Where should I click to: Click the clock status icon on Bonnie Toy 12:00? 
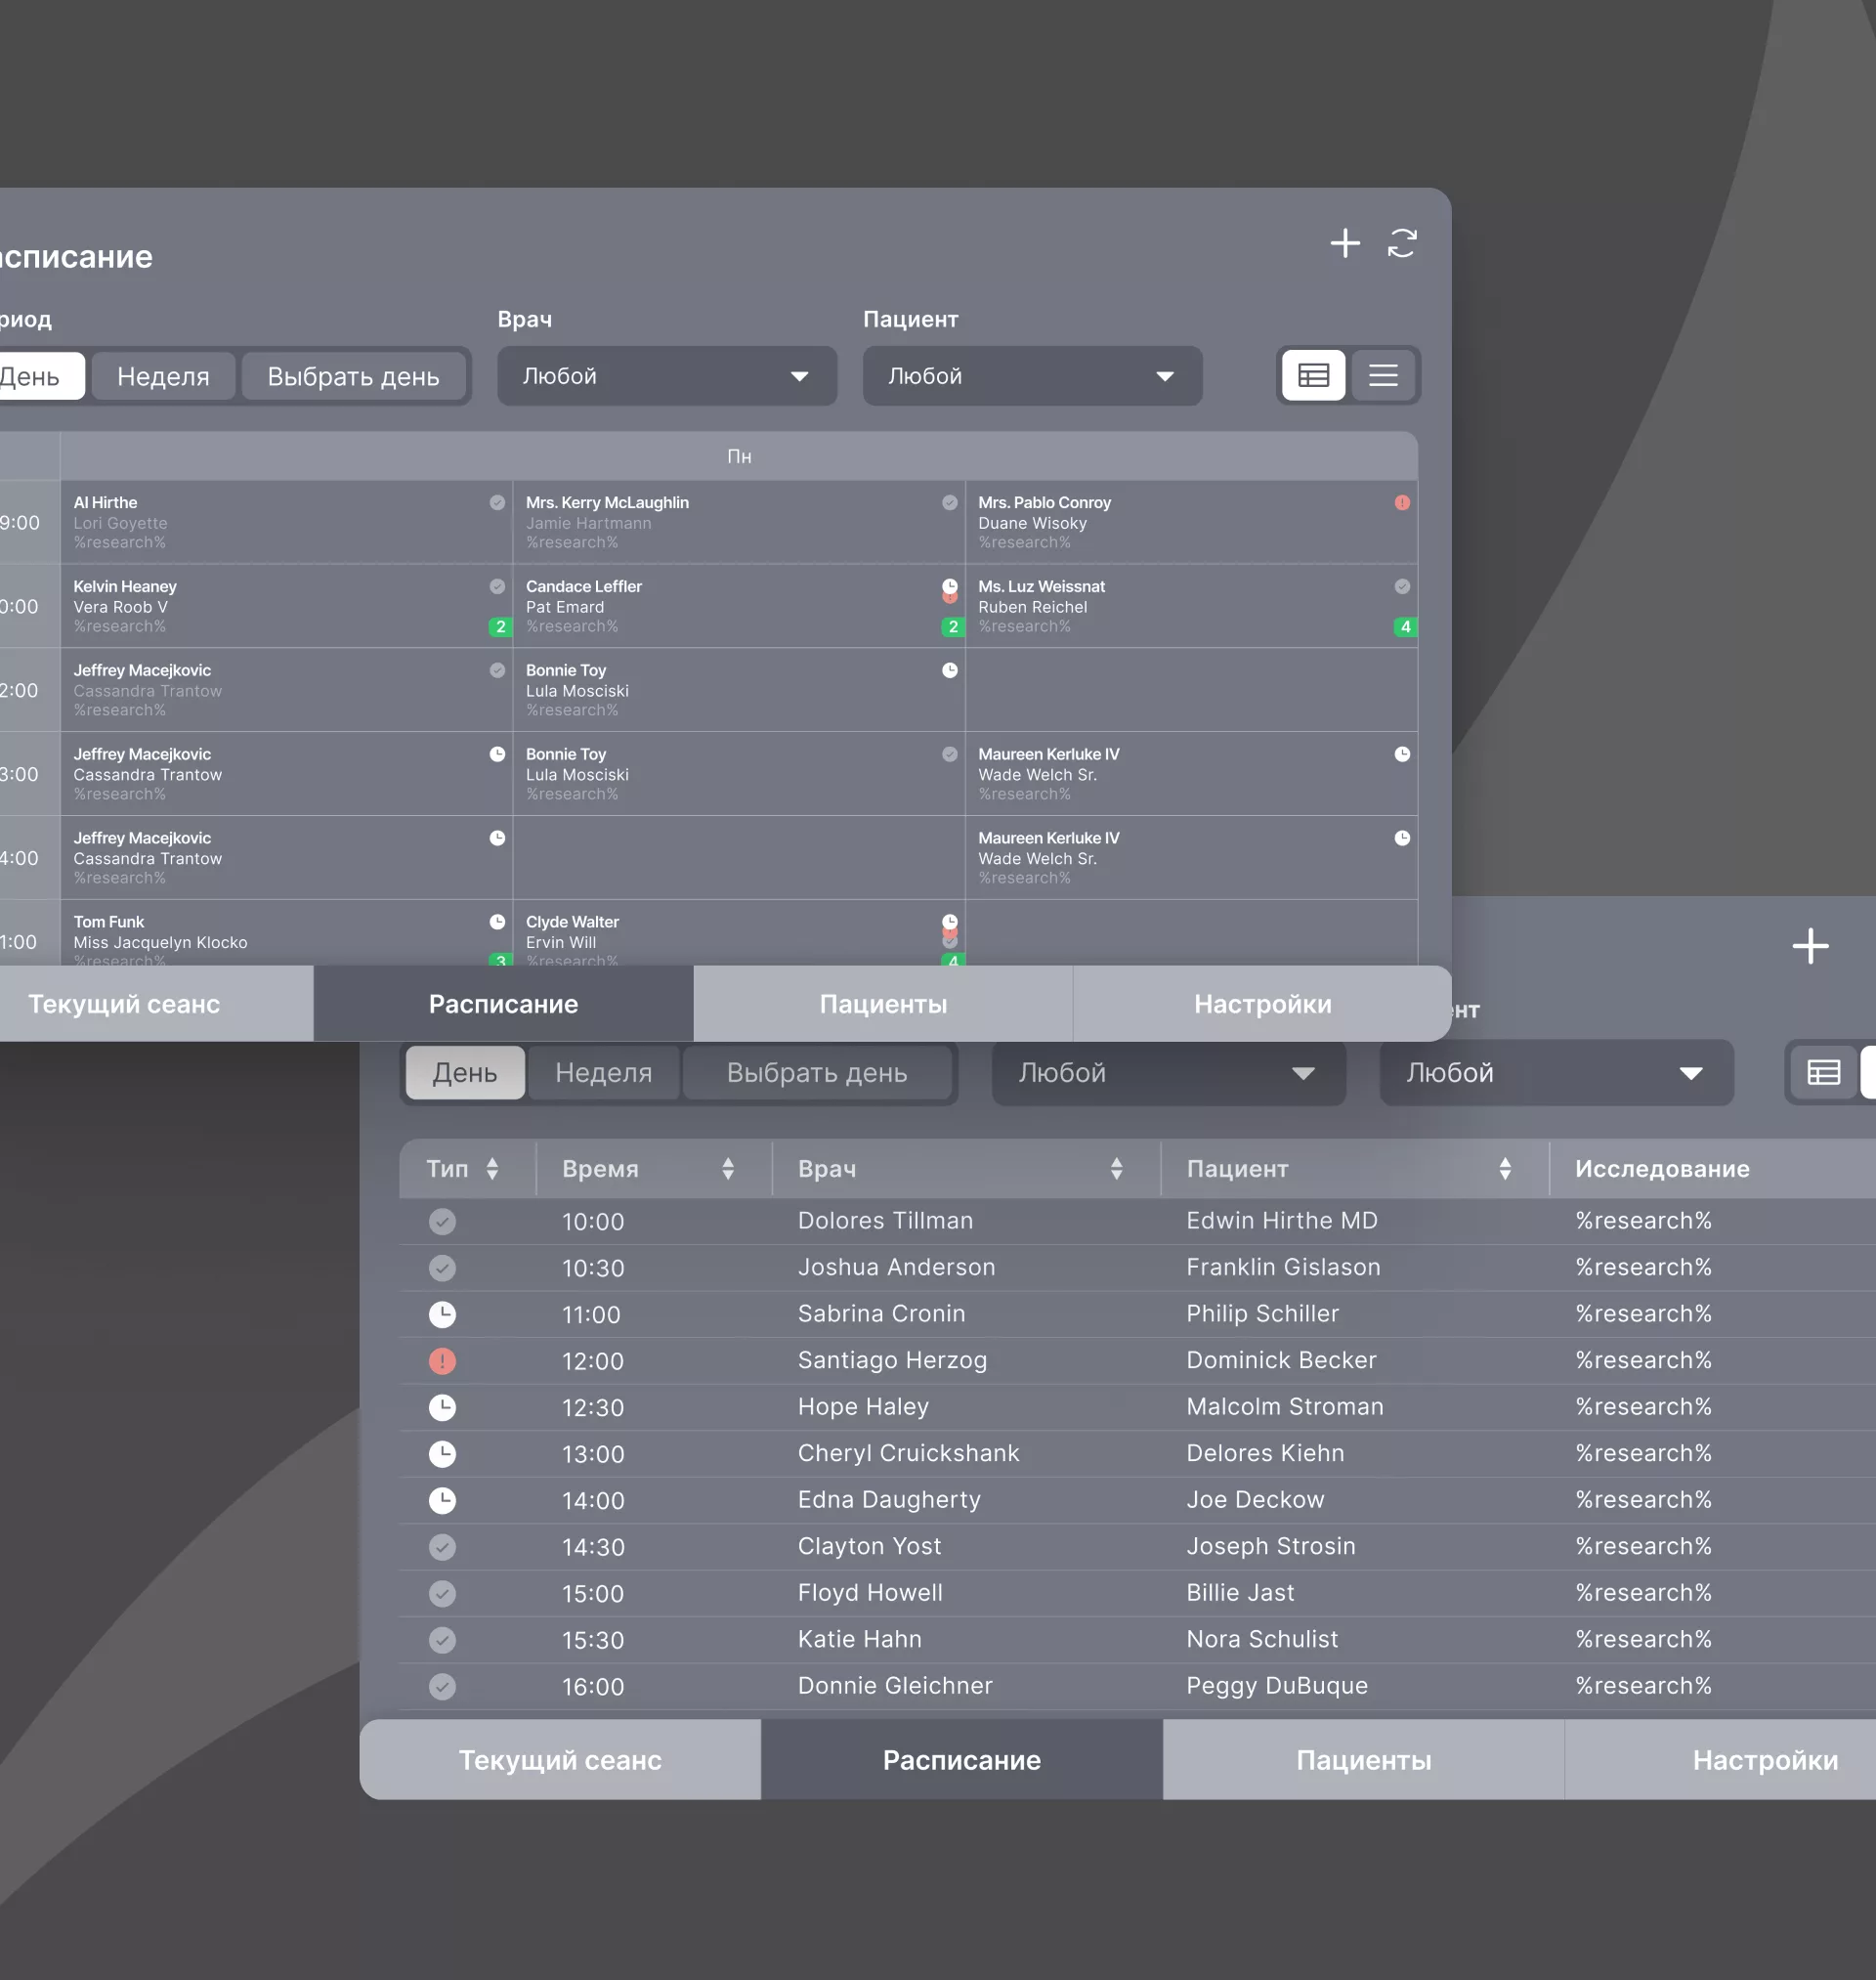point(949,670)
